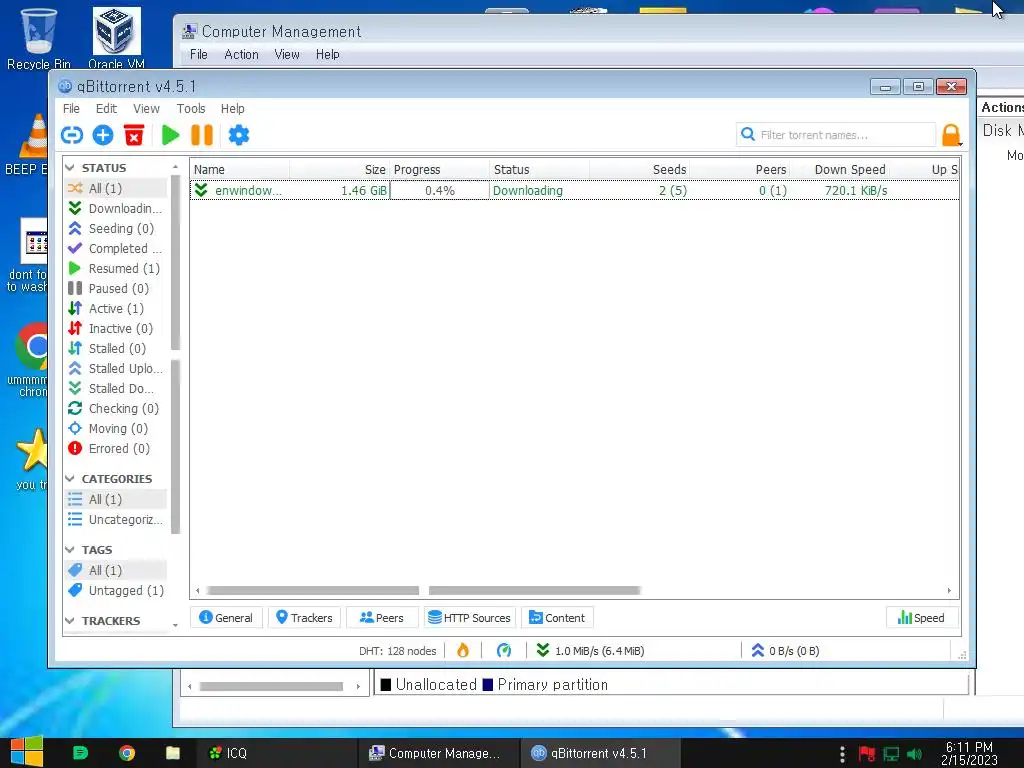
Task: Filter by Completed status
Action: pos(115,249)
